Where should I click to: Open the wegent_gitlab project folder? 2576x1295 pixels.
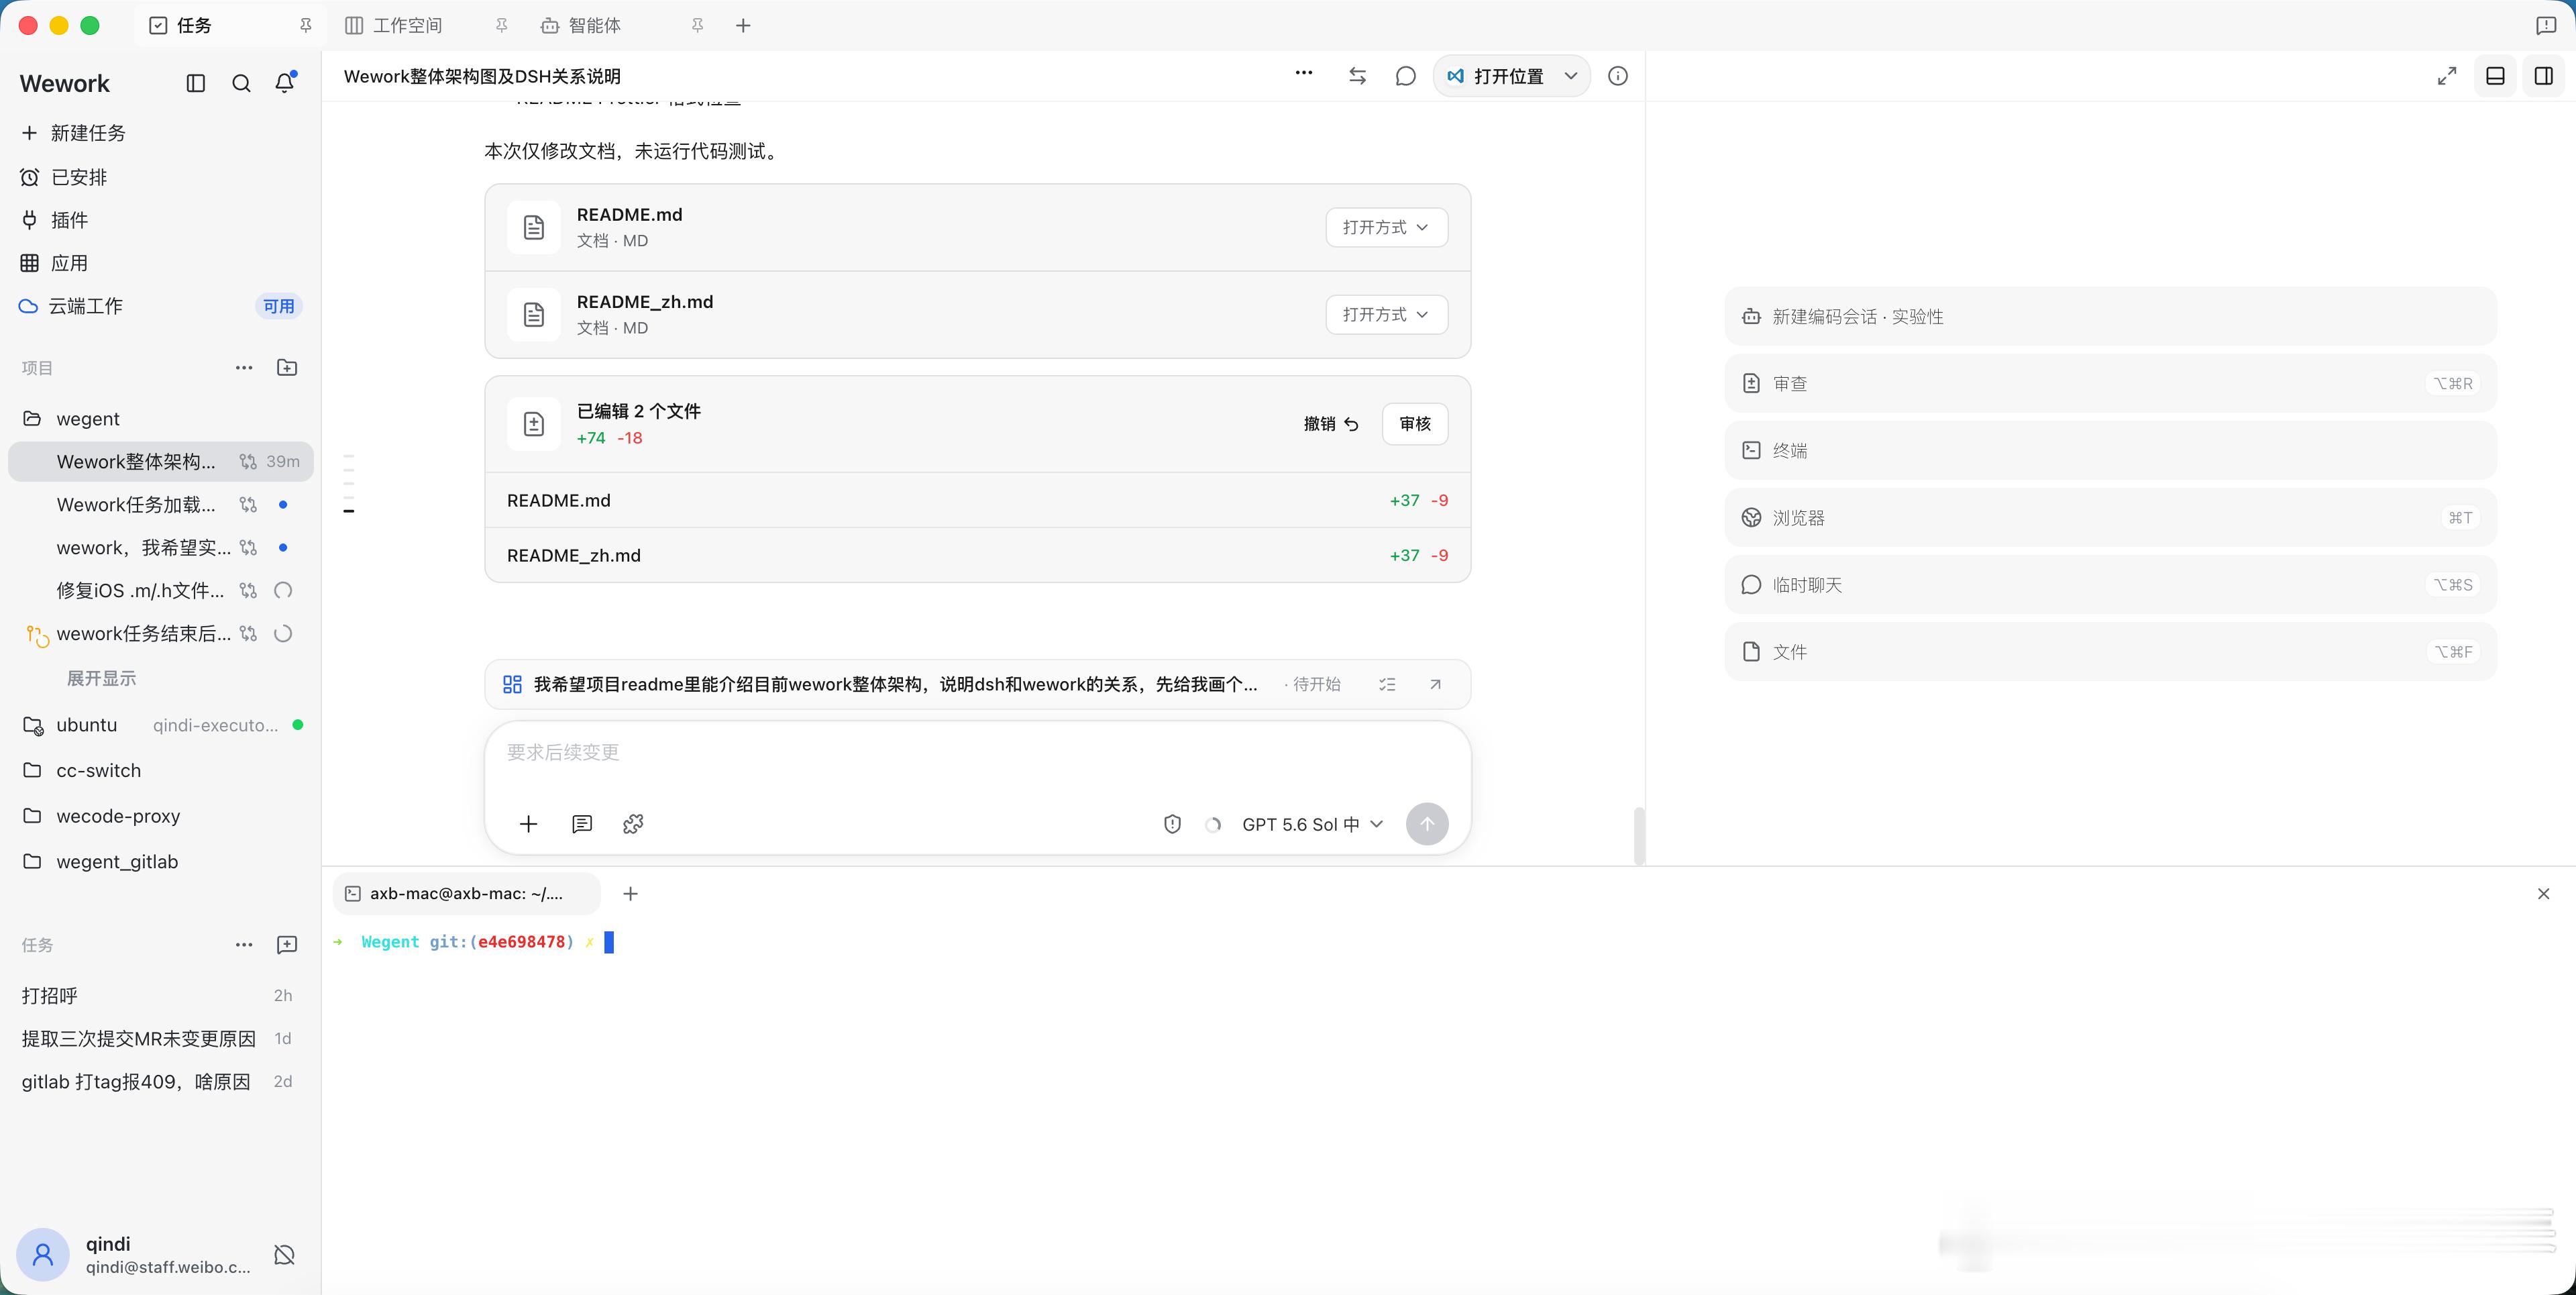pos(160,862)
